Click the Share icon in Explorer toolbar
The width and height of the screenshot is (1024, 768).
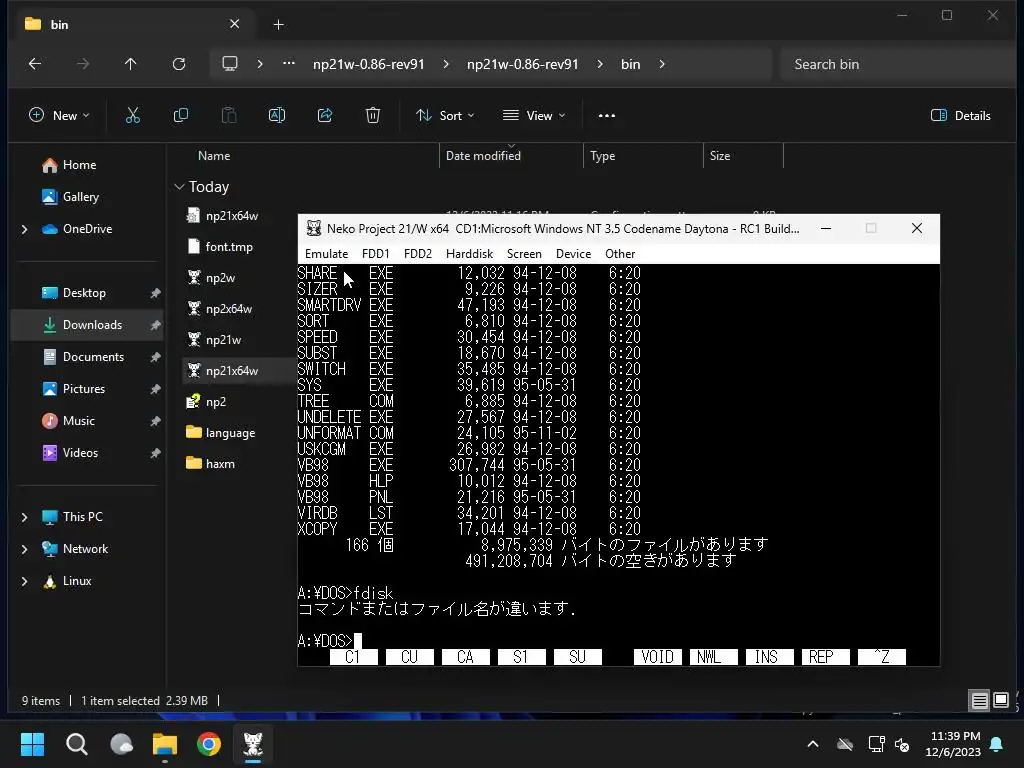(325, 116)
